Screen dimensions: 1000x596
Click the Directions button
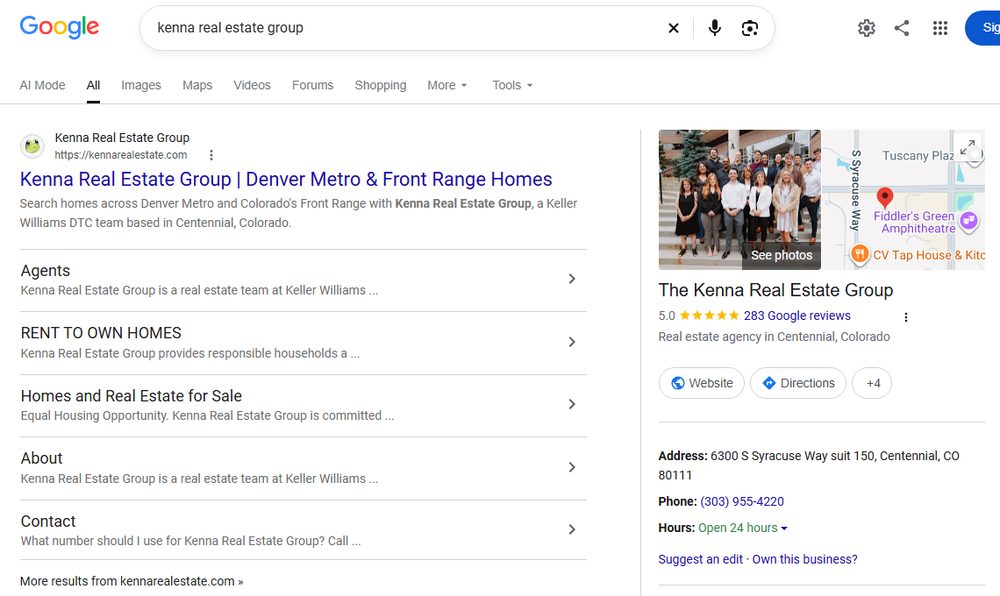(x=798, y=383)
